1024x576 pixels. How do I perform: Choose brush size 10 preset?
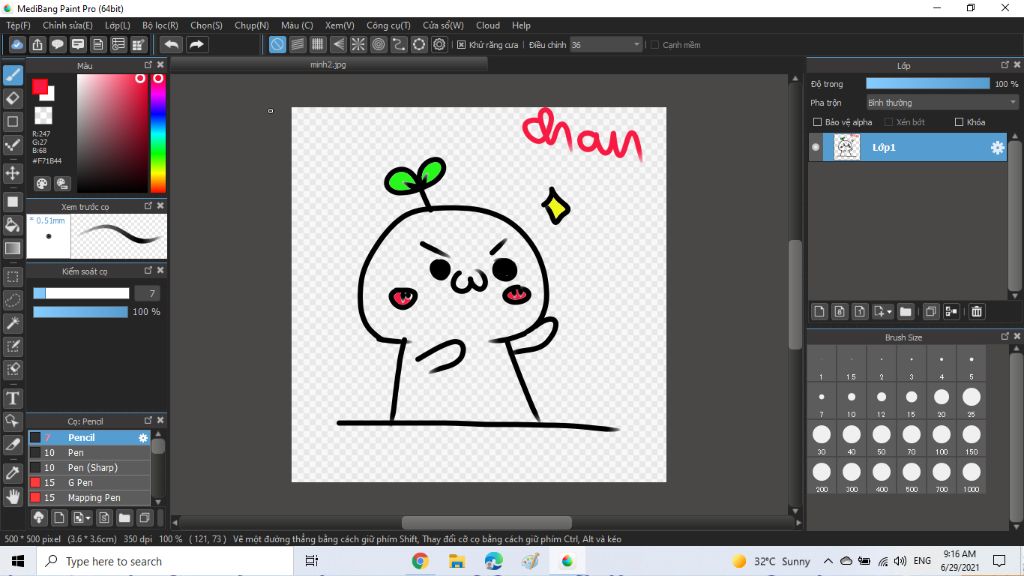[851, 402]
